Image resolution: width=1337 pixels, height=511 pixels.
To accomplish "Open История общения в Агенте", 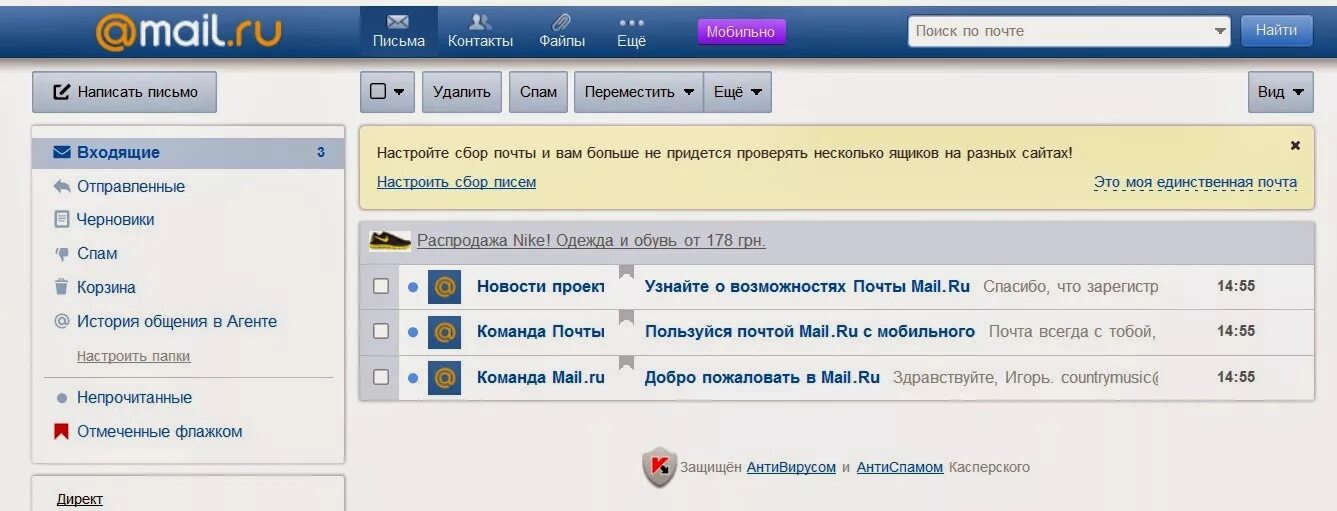I will tap(177, 322).
